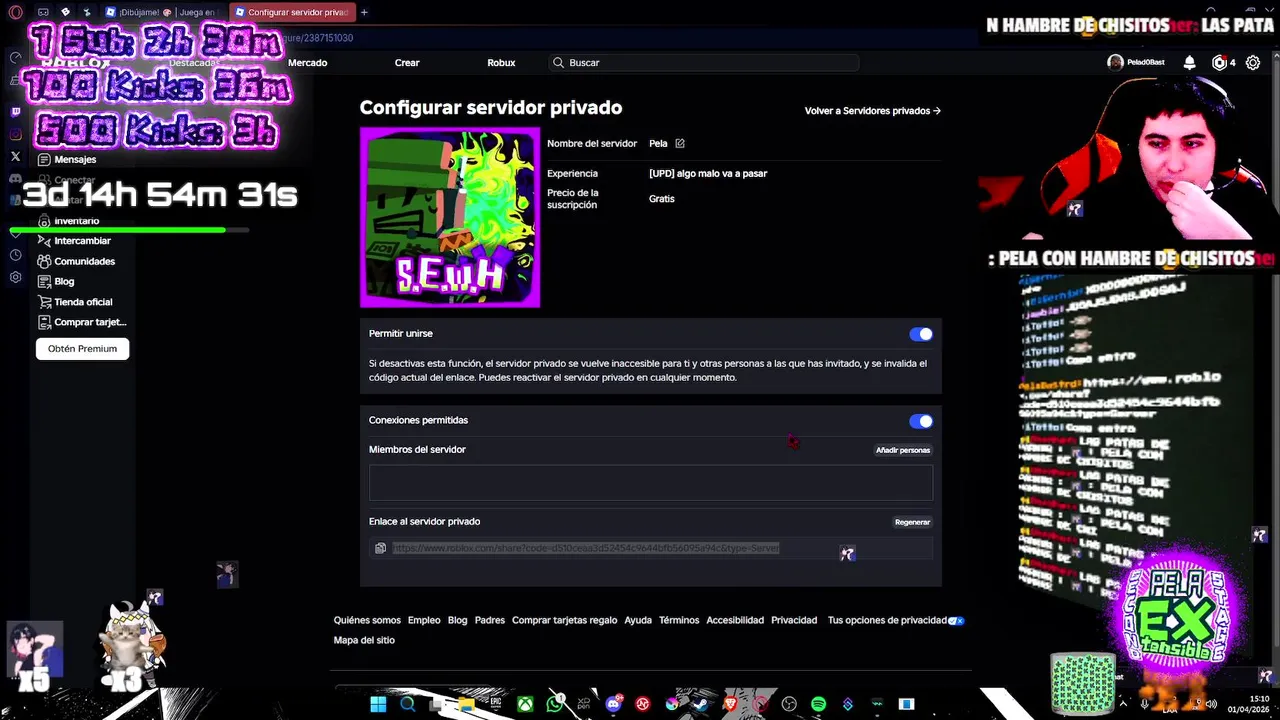Click the PeladOBast profile avatar
Image resolution: width=1280 pixels, height=720 pixels.
tap(1115, 62)
